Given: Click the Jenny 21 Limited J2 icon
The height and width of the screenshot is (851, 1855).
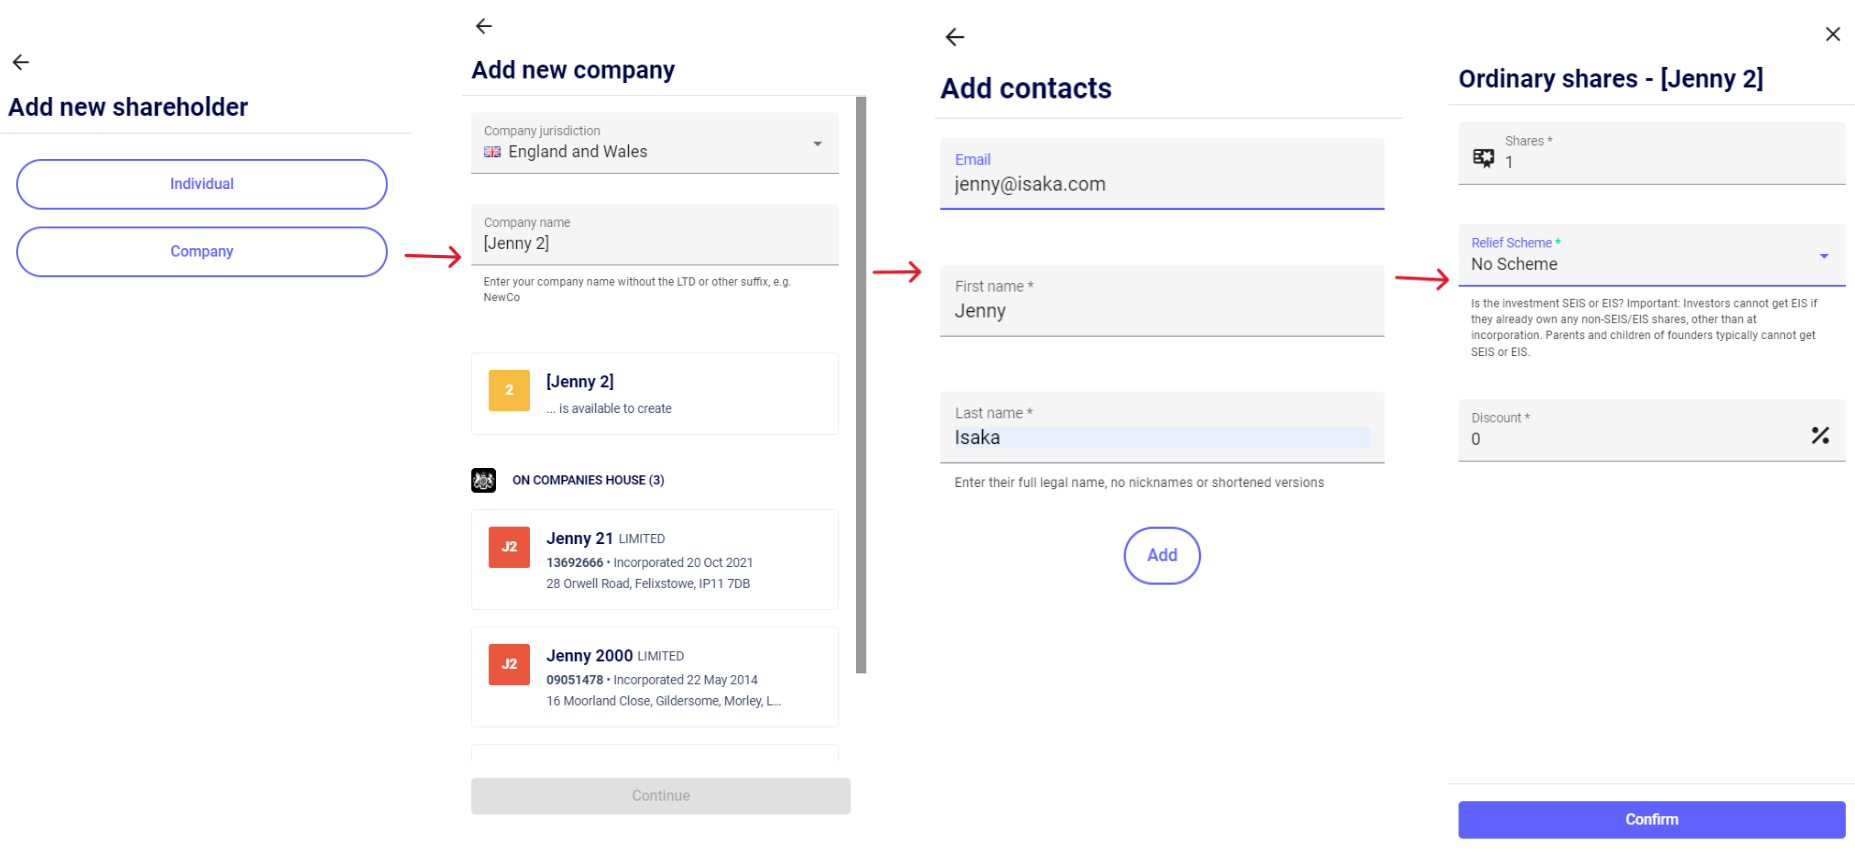Looking at the screenshot, I should point(509,547).
